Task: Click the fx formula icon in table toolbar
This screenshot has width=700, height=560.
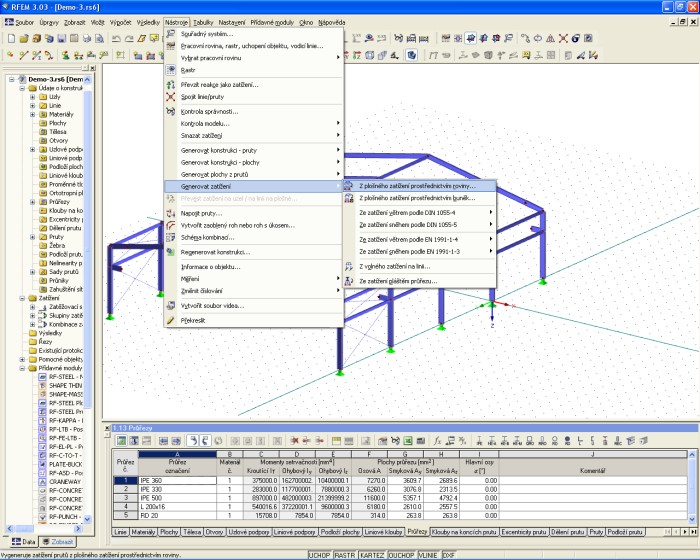Action: coord(438,441)
